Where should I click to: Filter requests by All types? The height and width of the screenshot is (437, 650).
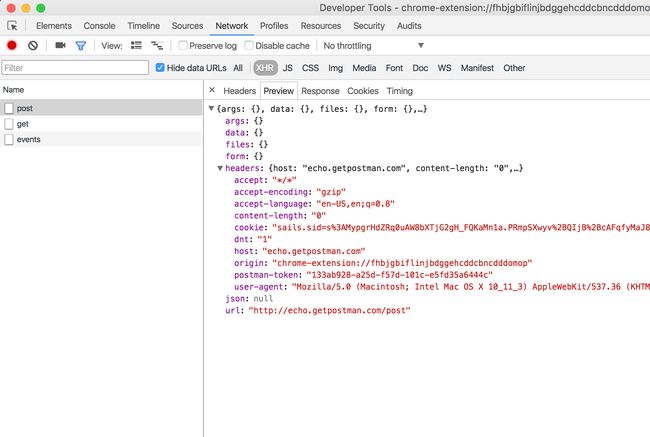[238, 68]
